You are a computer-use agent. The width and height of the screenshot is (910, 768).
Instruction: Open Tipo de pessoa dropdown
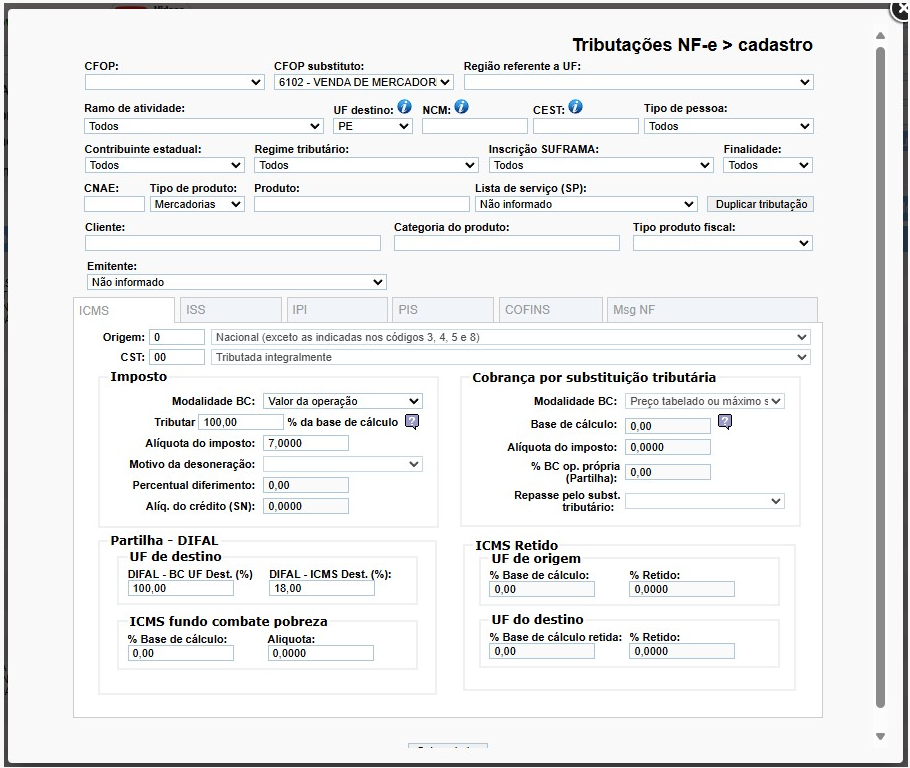point(728,126)
